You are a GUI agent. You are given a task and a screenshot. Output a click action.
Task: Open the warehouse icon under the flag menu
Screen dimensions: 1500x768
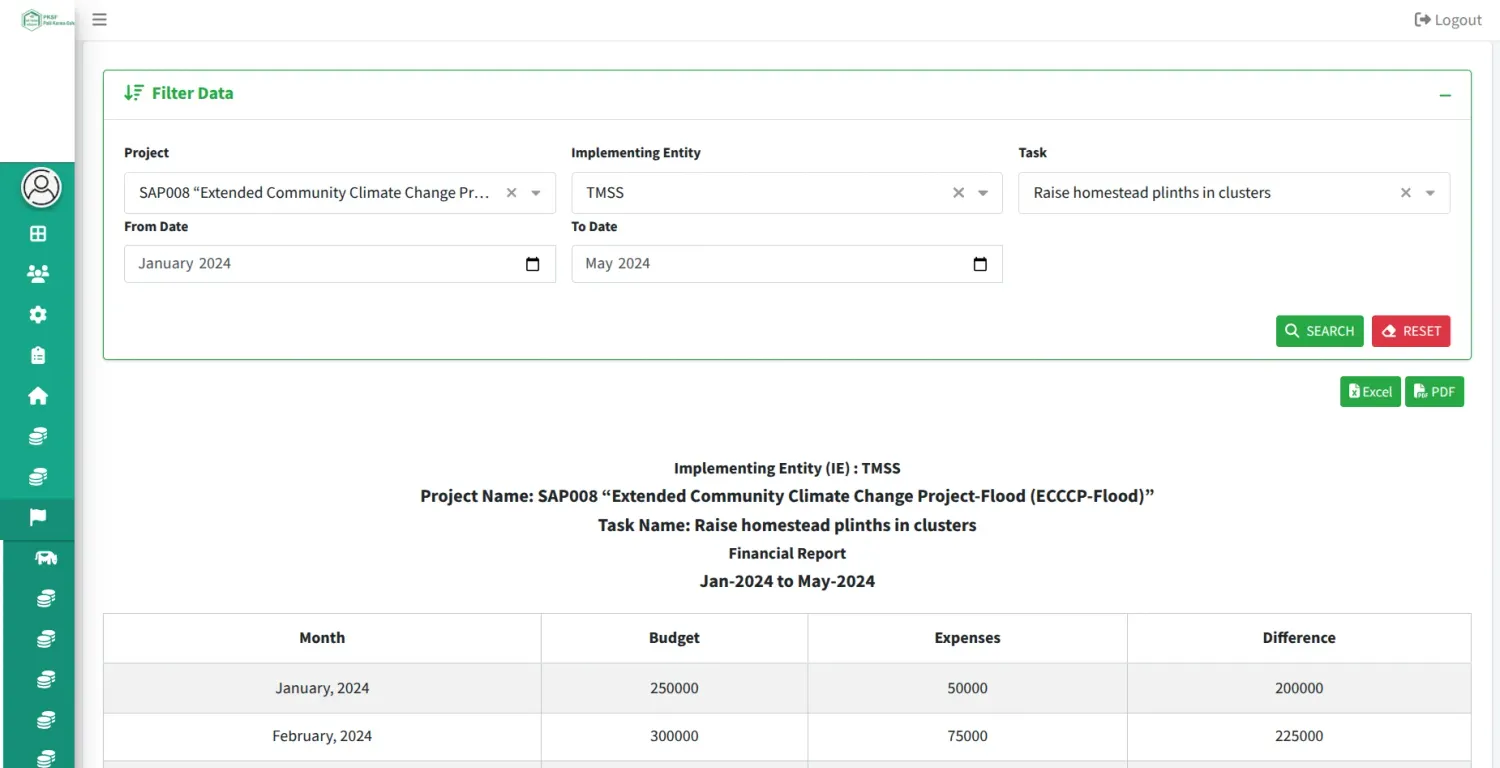[46, 558]
